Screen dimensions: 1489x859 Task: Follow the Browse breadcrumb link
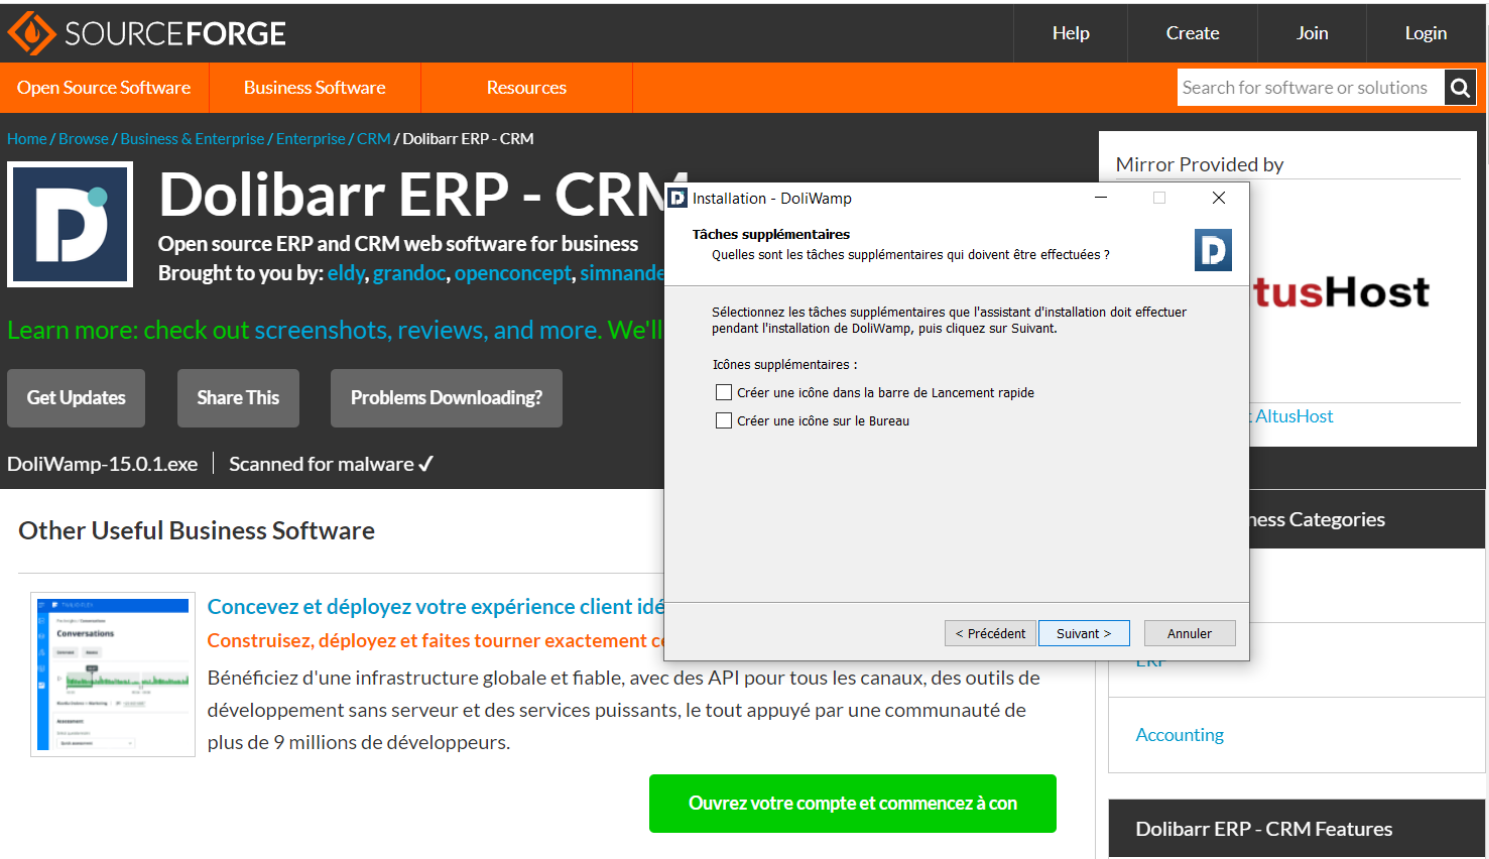83,139
